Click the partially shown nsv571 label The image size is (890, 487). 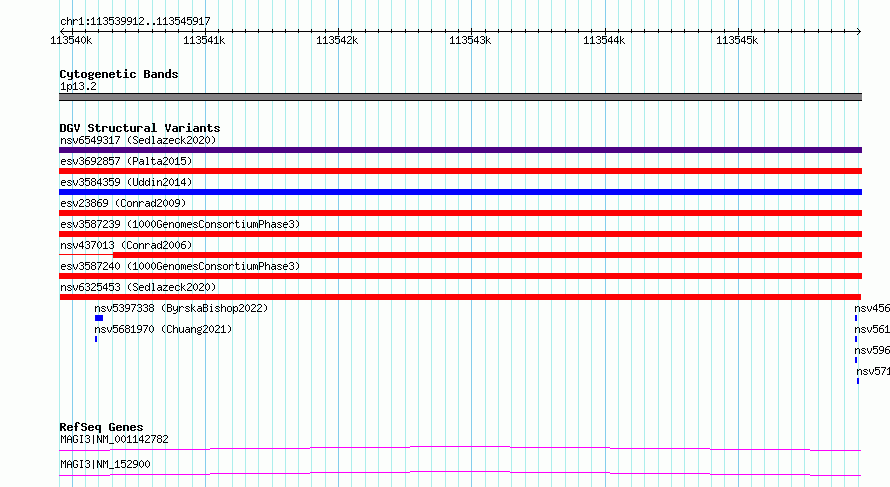[873, 371]
